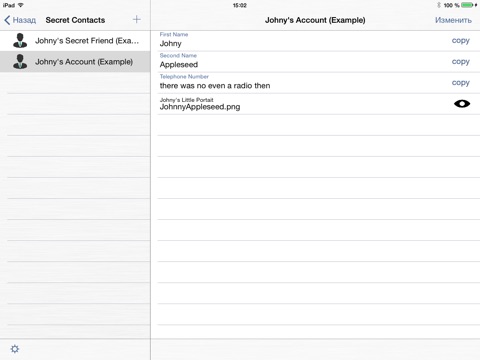This screenshot has height=360, width=480.
Task: Tap the eye icon to view JohnnyAppleseed.png
Action: click(462, 104)
